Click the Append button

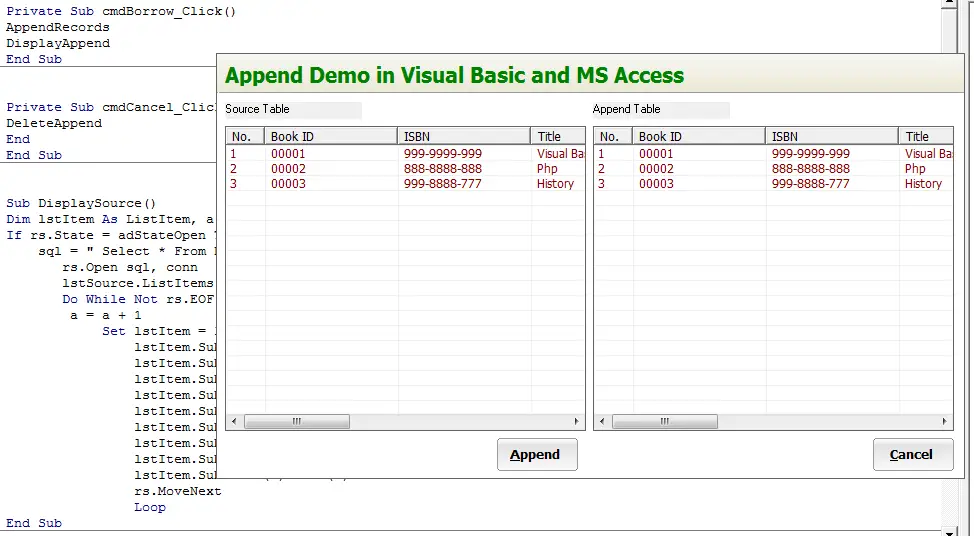537,455
